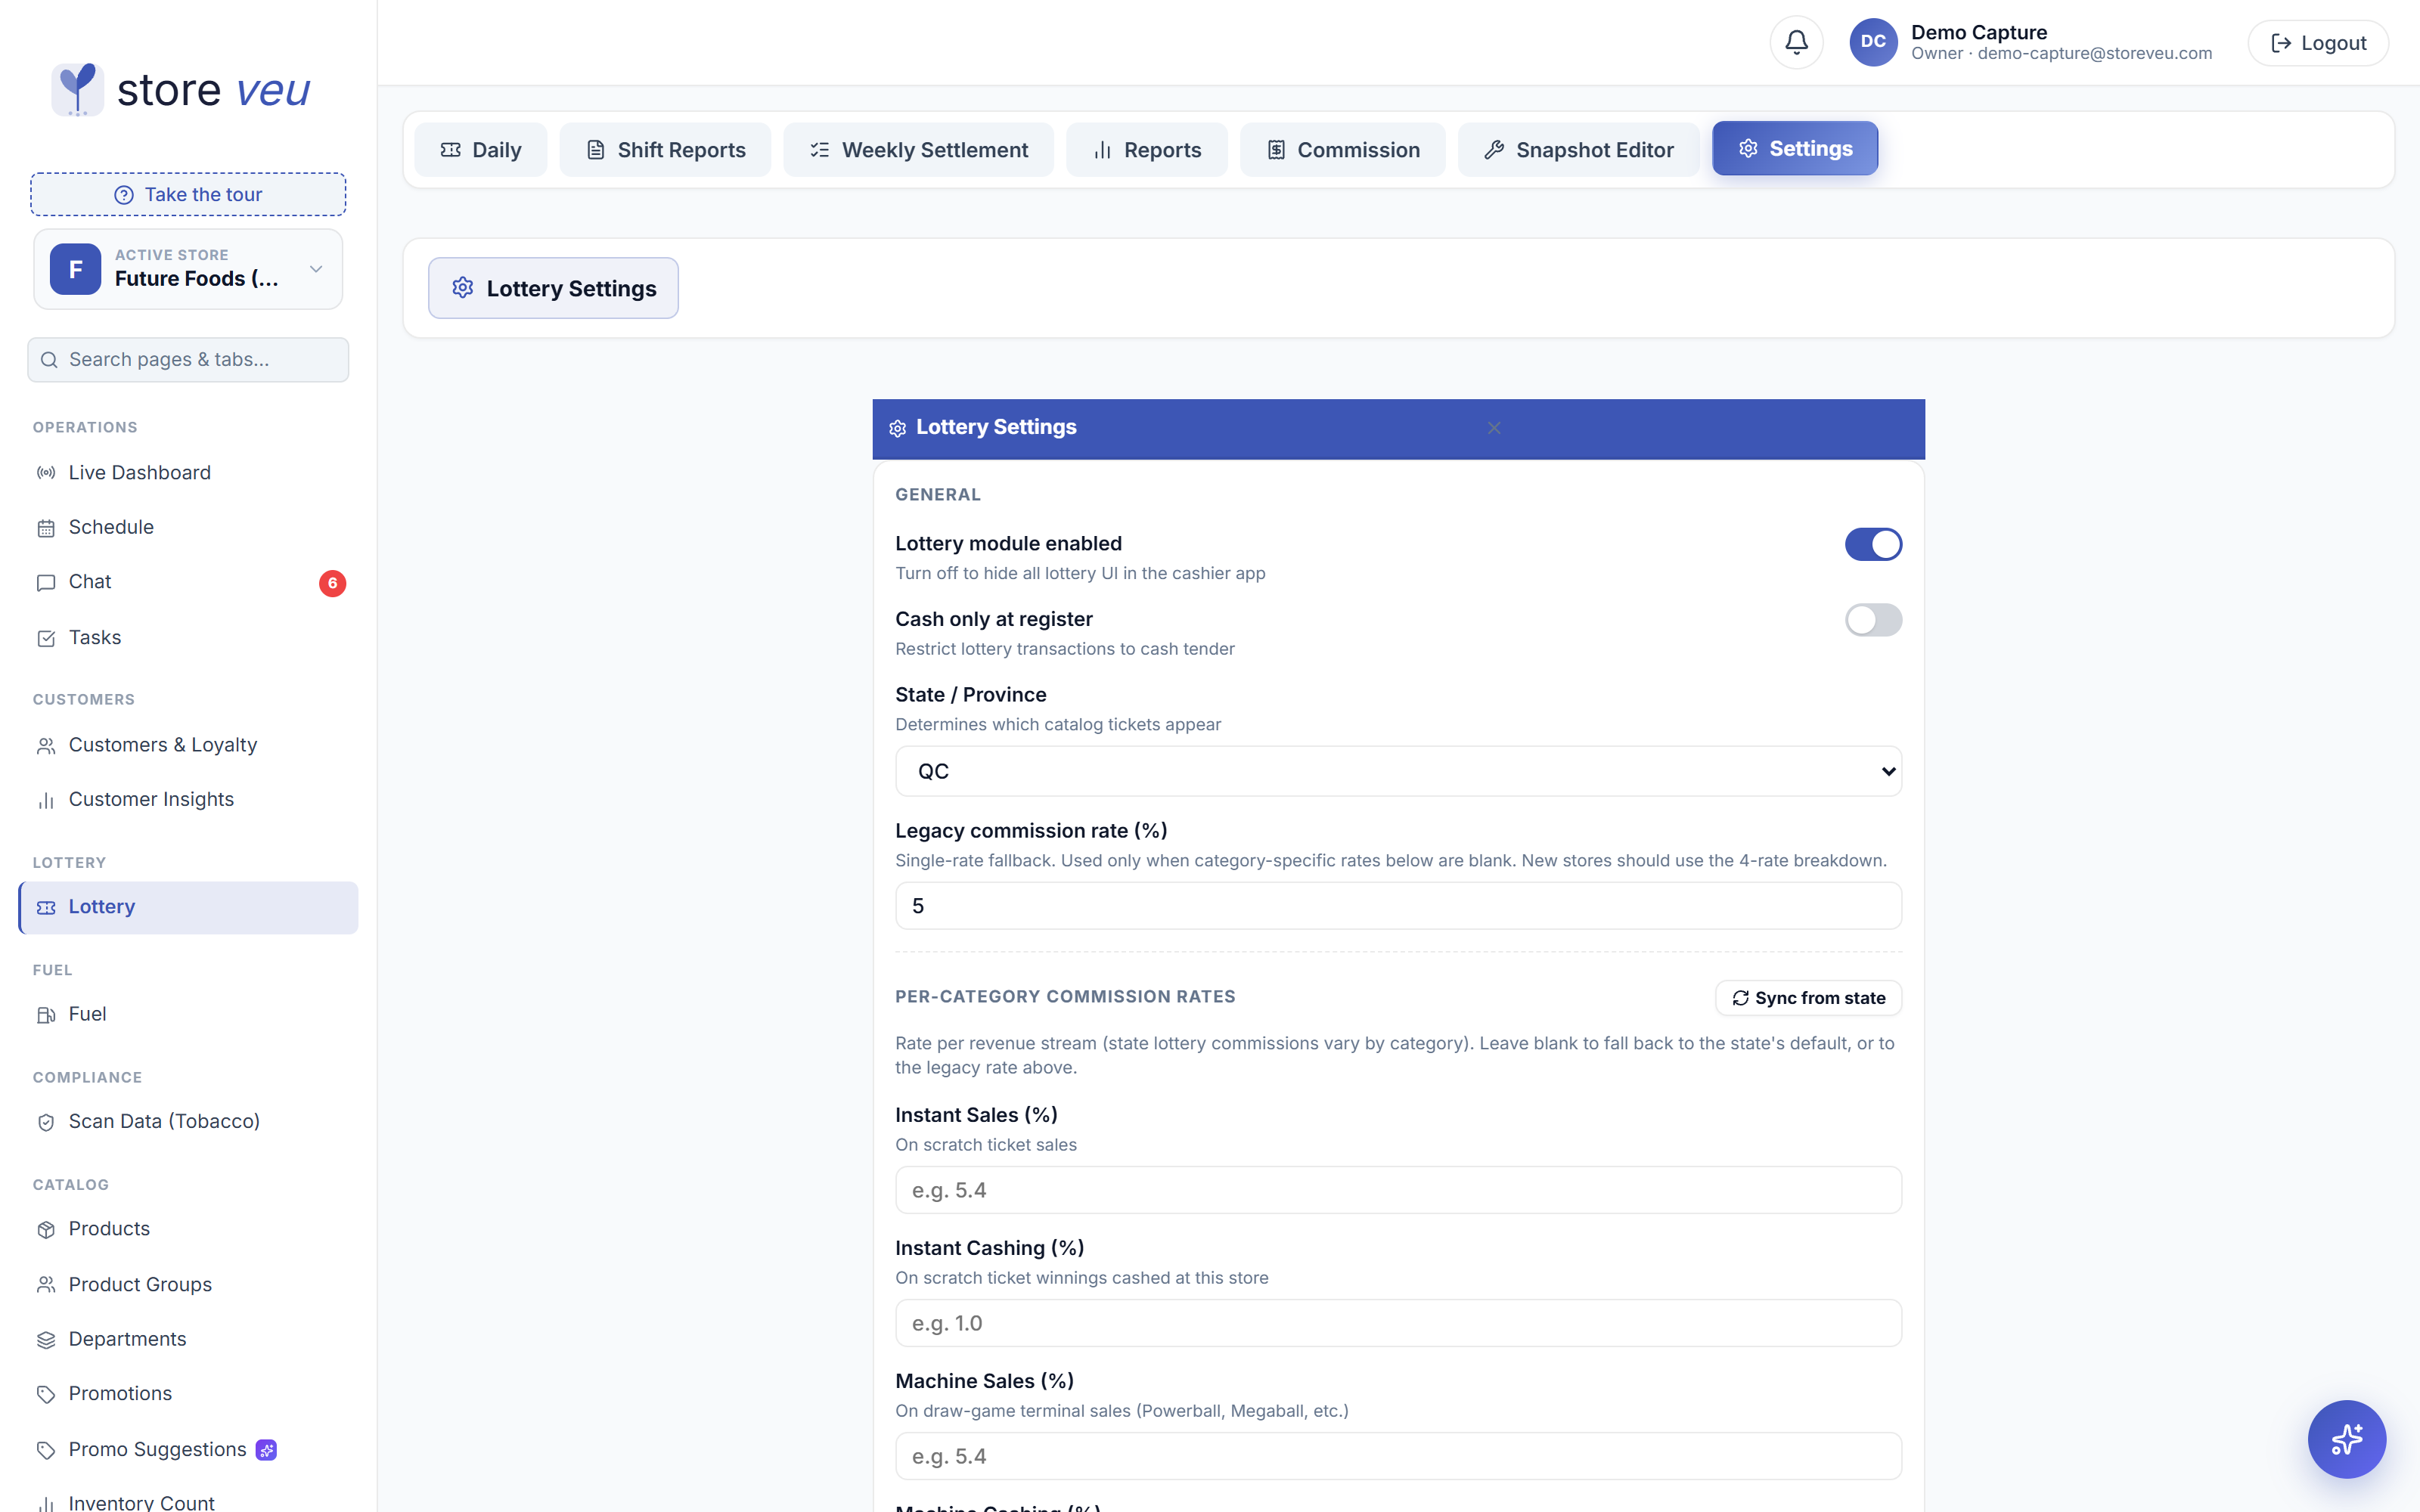Open the notifications bell
Viewport: 2420px width, 1512px height.
[x=1796, y=42]
